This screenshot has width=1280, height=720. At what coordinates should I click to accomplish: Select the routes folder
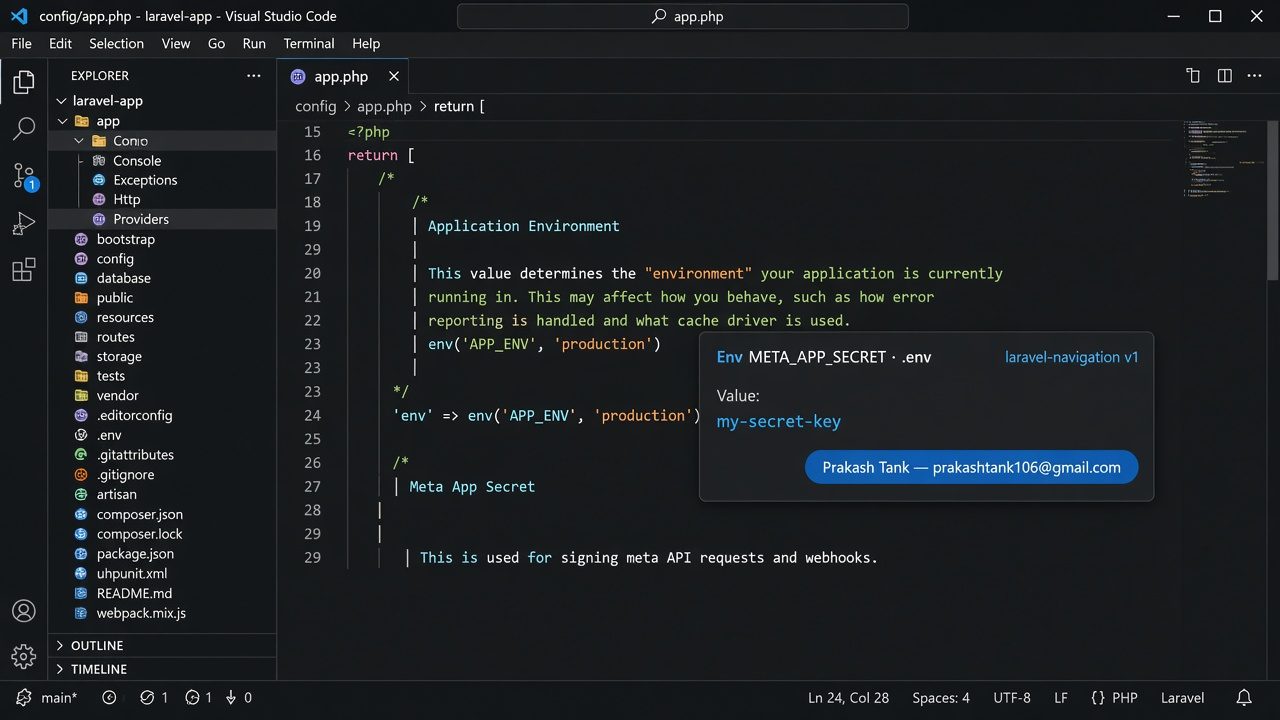(x=116, y=337)
